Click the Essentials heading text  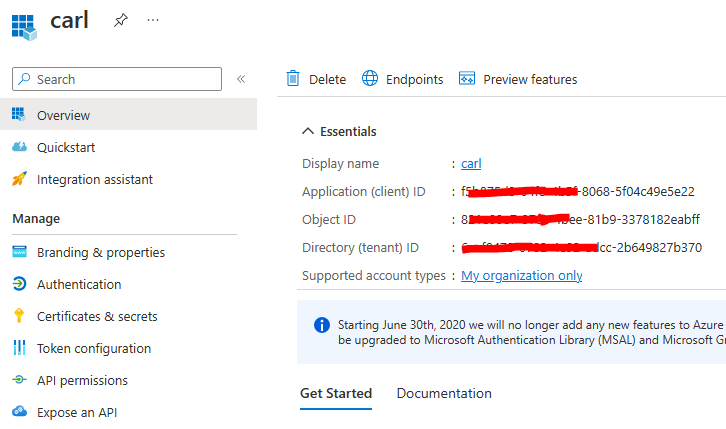(x=348, y=131)
